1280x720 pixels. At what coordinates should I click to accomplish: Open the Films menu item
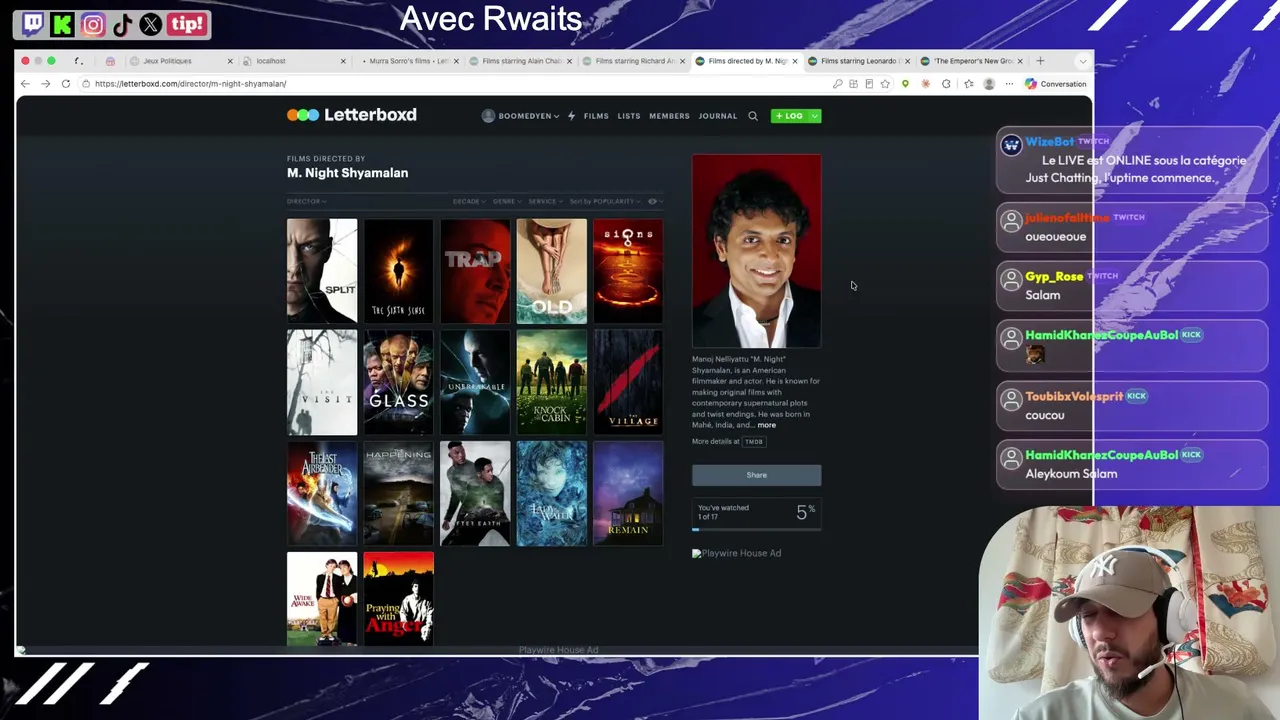pyautogui.click(x=596, y=116)
